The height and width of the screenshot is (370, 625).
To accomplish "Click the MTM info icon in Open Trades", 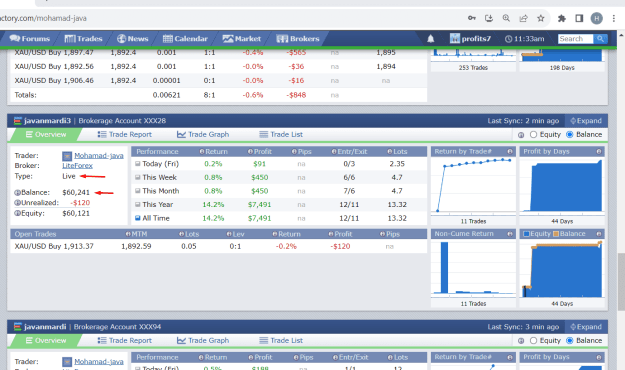I will click(128, 234).
